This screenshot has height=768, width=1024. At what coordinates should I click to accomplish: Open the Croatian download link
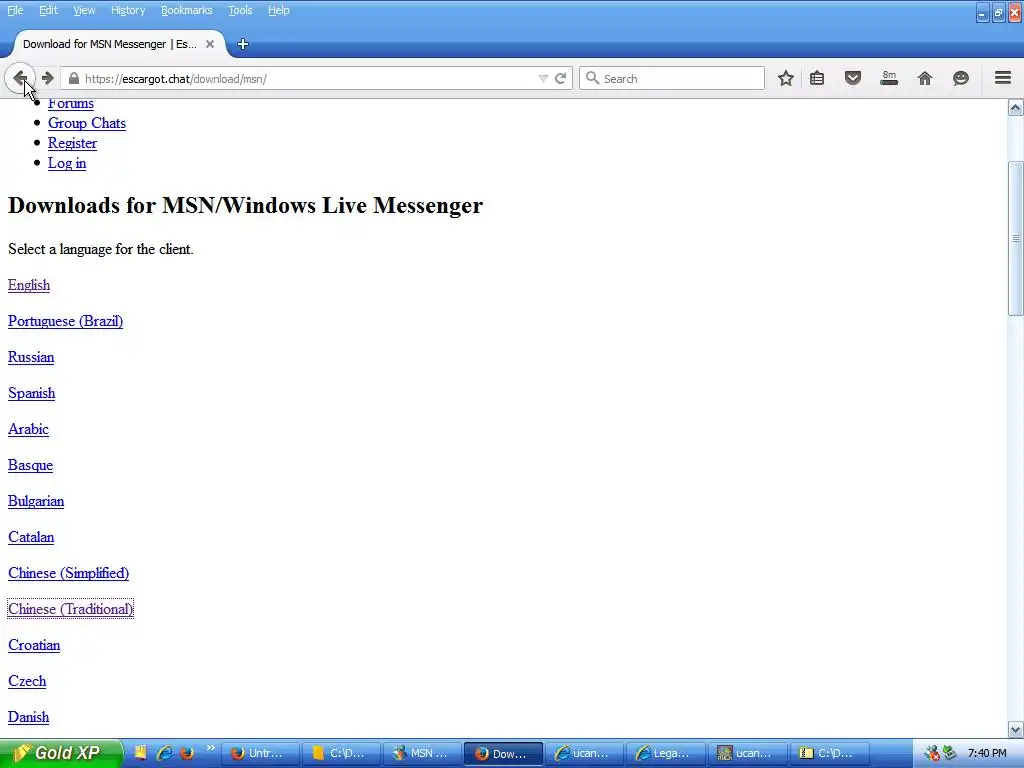tap(34, 645)
